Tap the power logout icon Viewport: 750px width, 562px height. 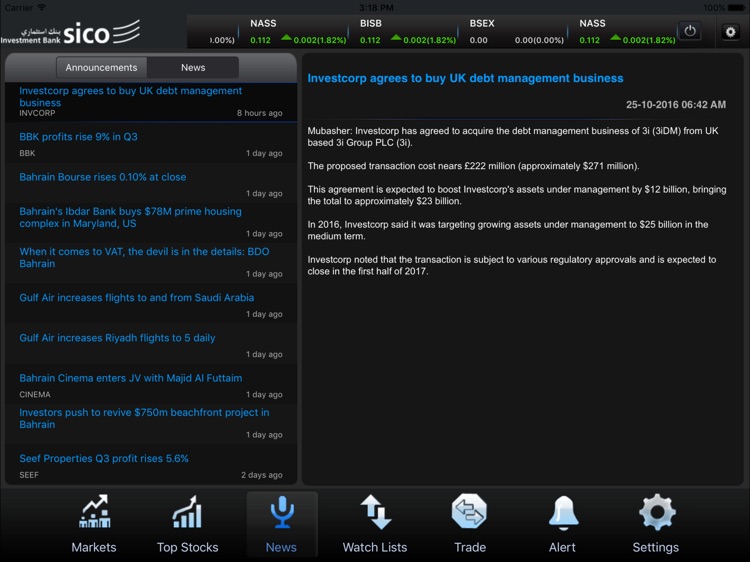tap(690, 32)
